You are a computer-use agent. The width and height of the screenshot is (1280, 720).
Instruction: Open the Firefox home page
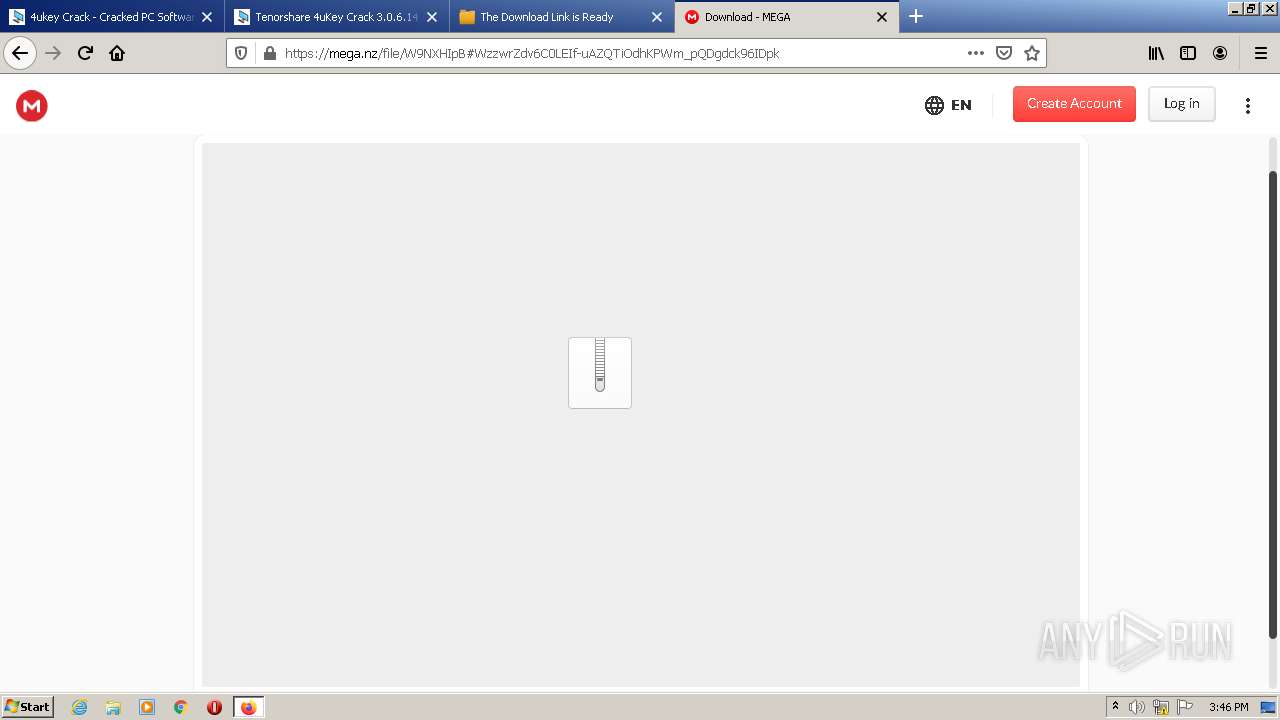[117, 53]
